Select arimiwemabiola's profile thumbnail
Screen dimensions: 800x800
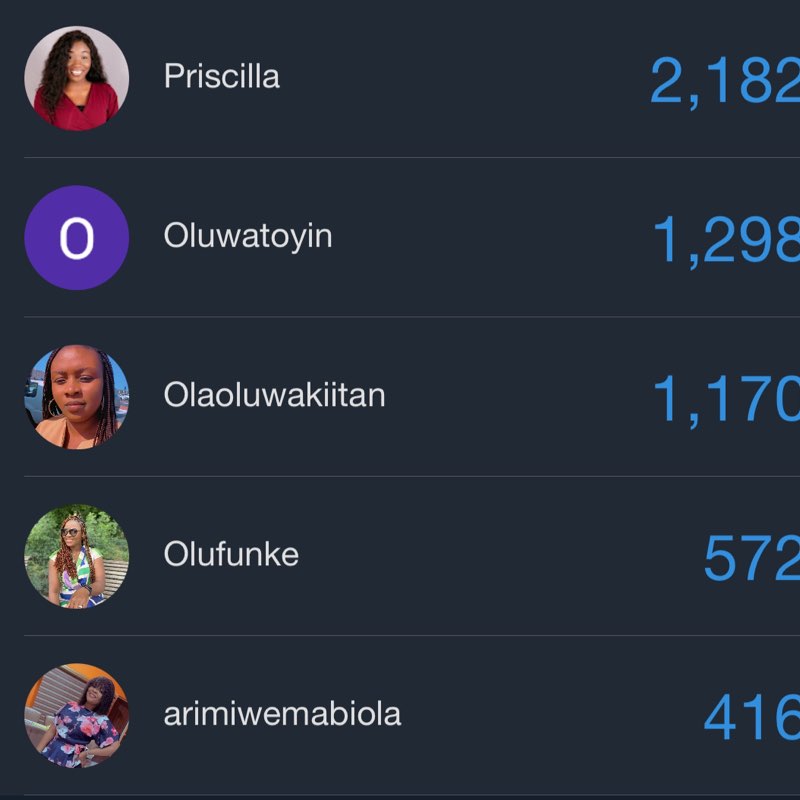click(76, 715)
